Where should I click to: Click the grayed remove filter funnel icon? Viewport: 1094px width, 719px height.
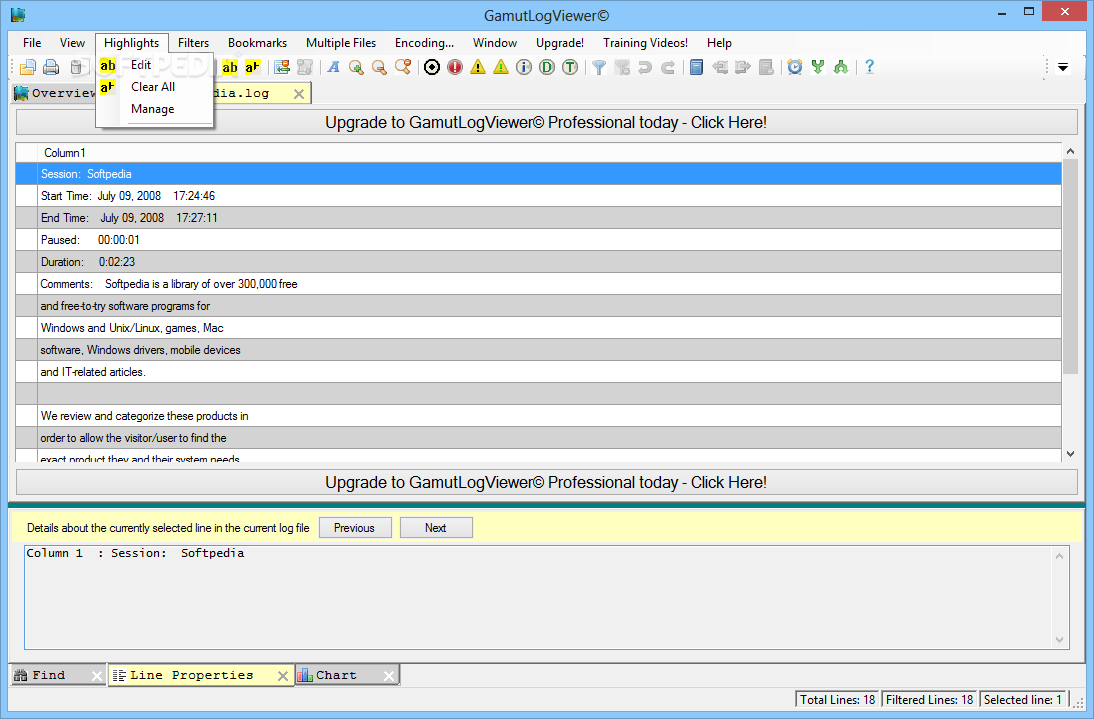[622, 67]
